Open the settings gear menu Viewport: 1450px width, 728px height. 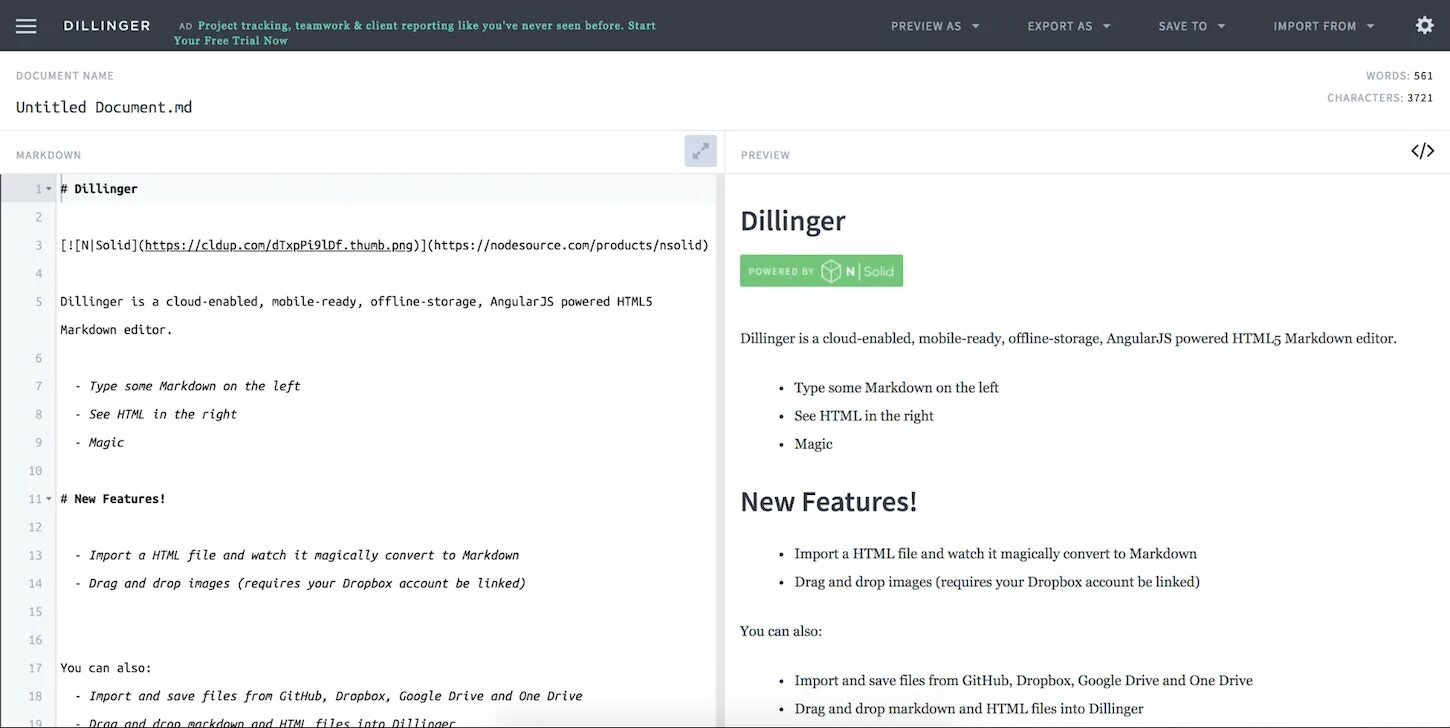click(1425, 26)
